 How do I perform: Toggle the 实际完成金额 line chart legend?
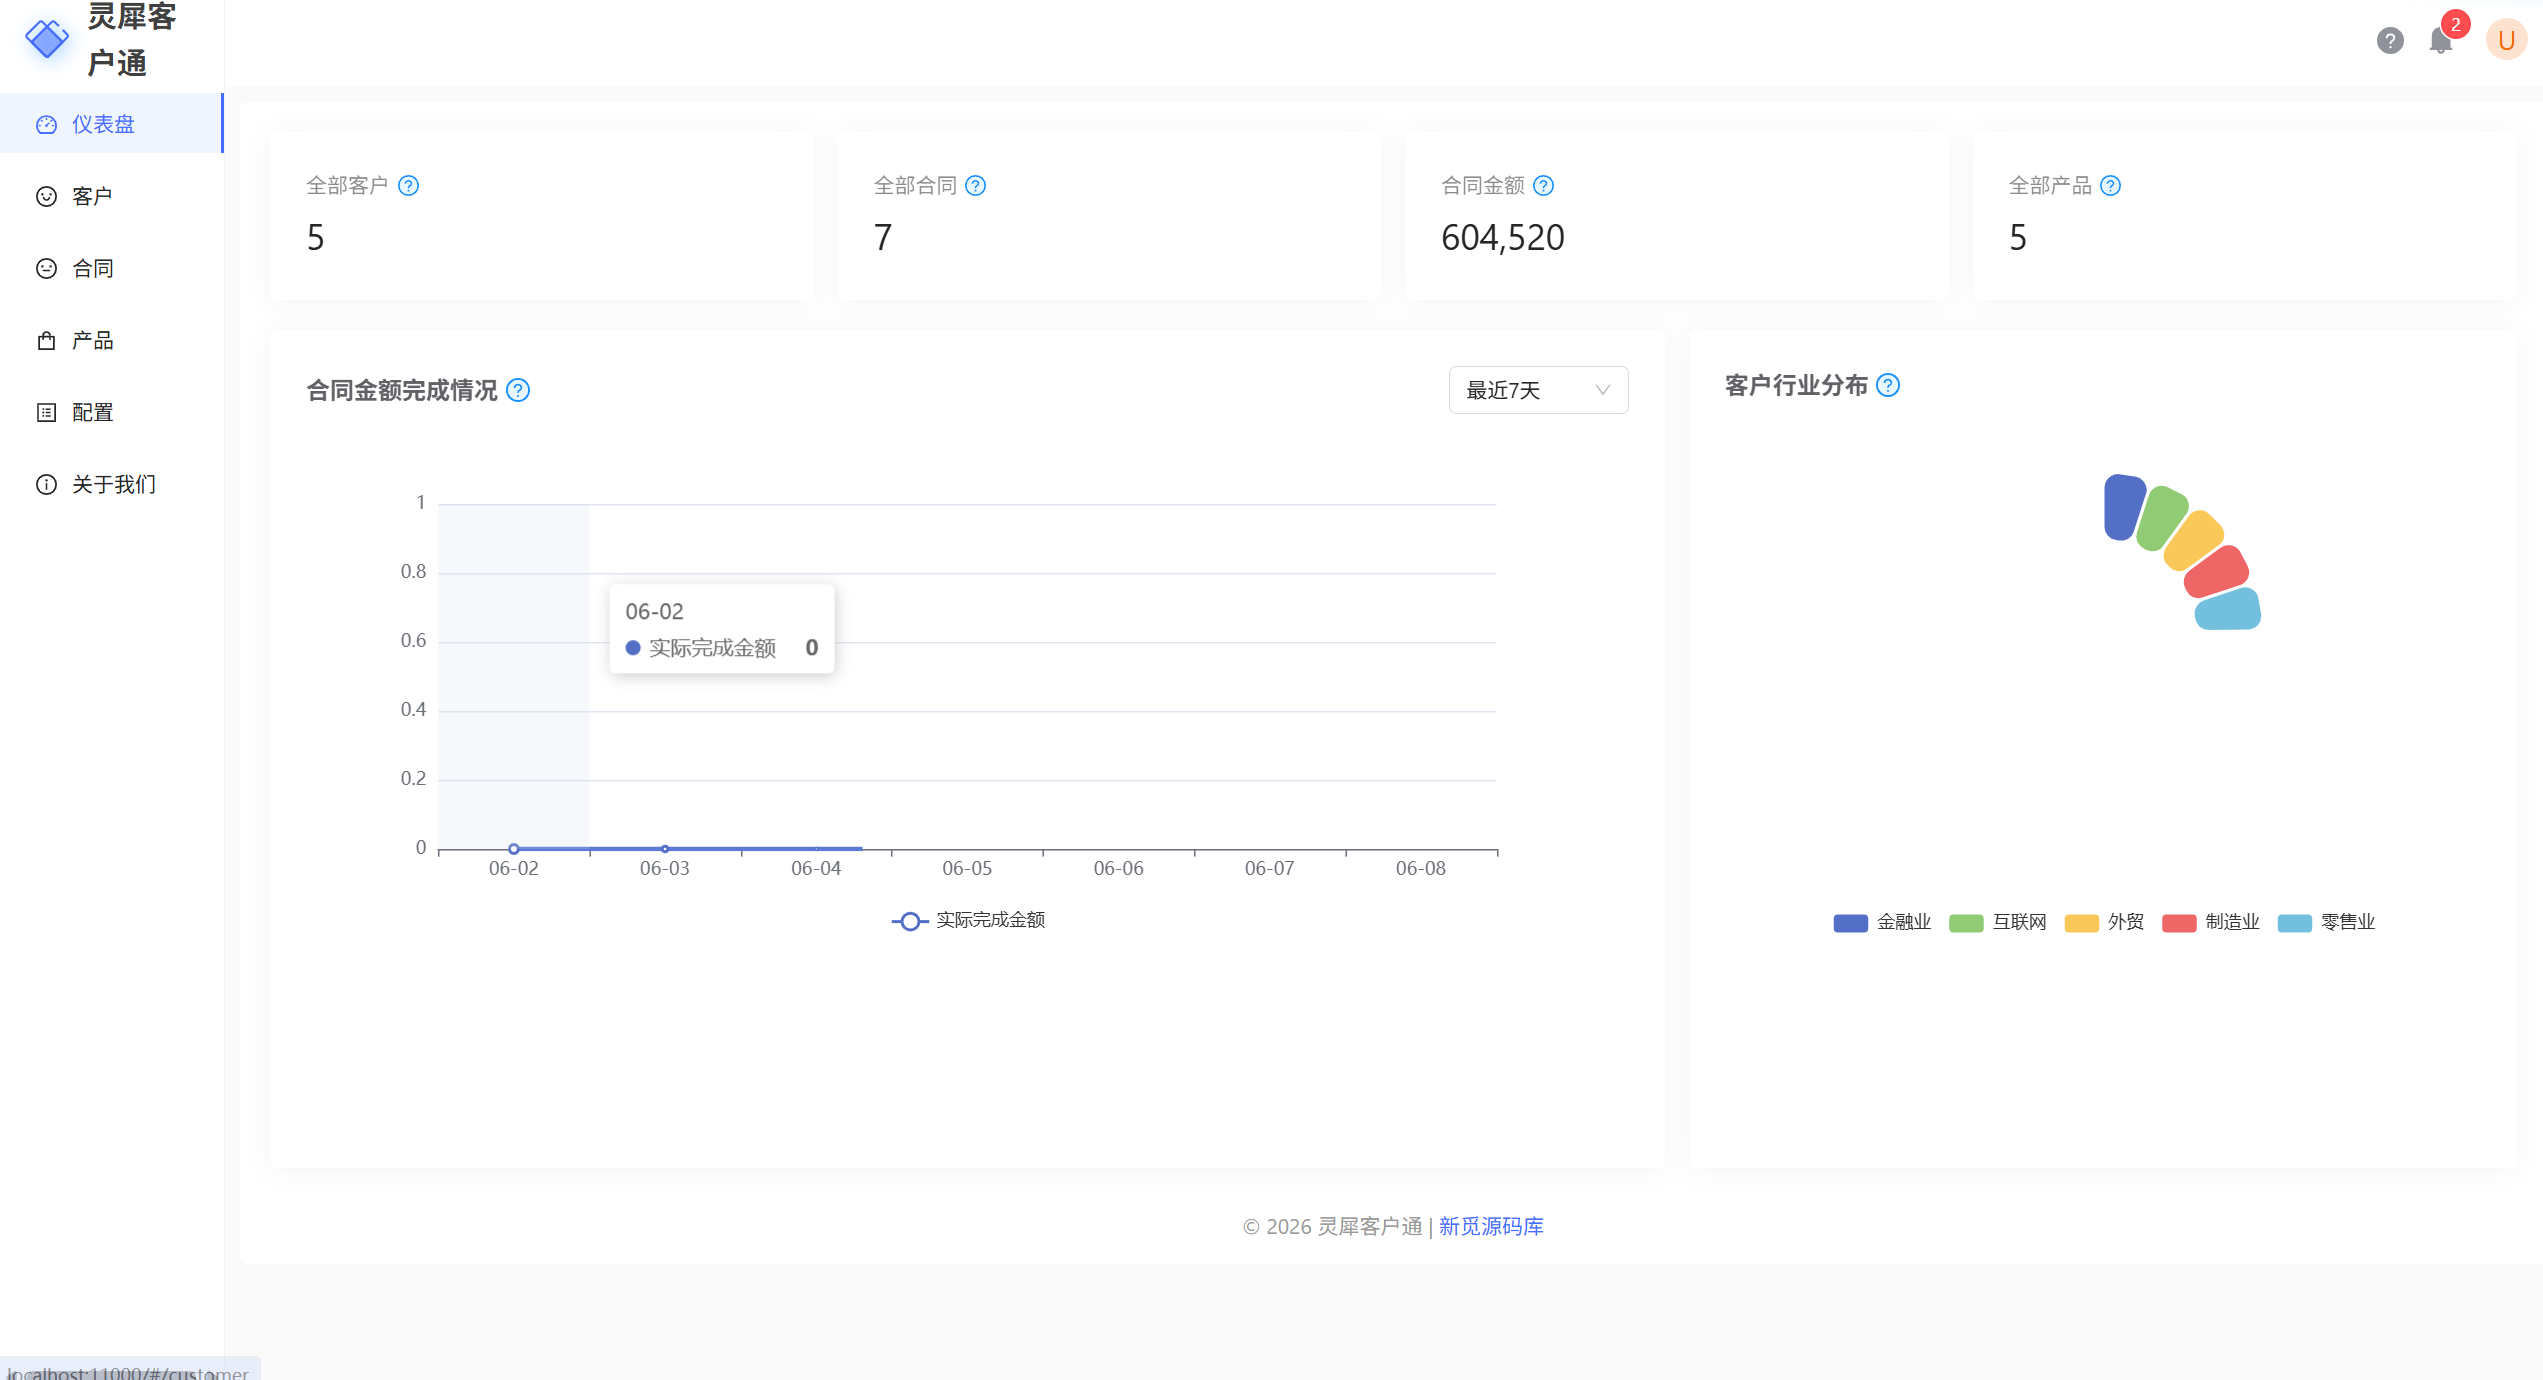pos(968,920)
